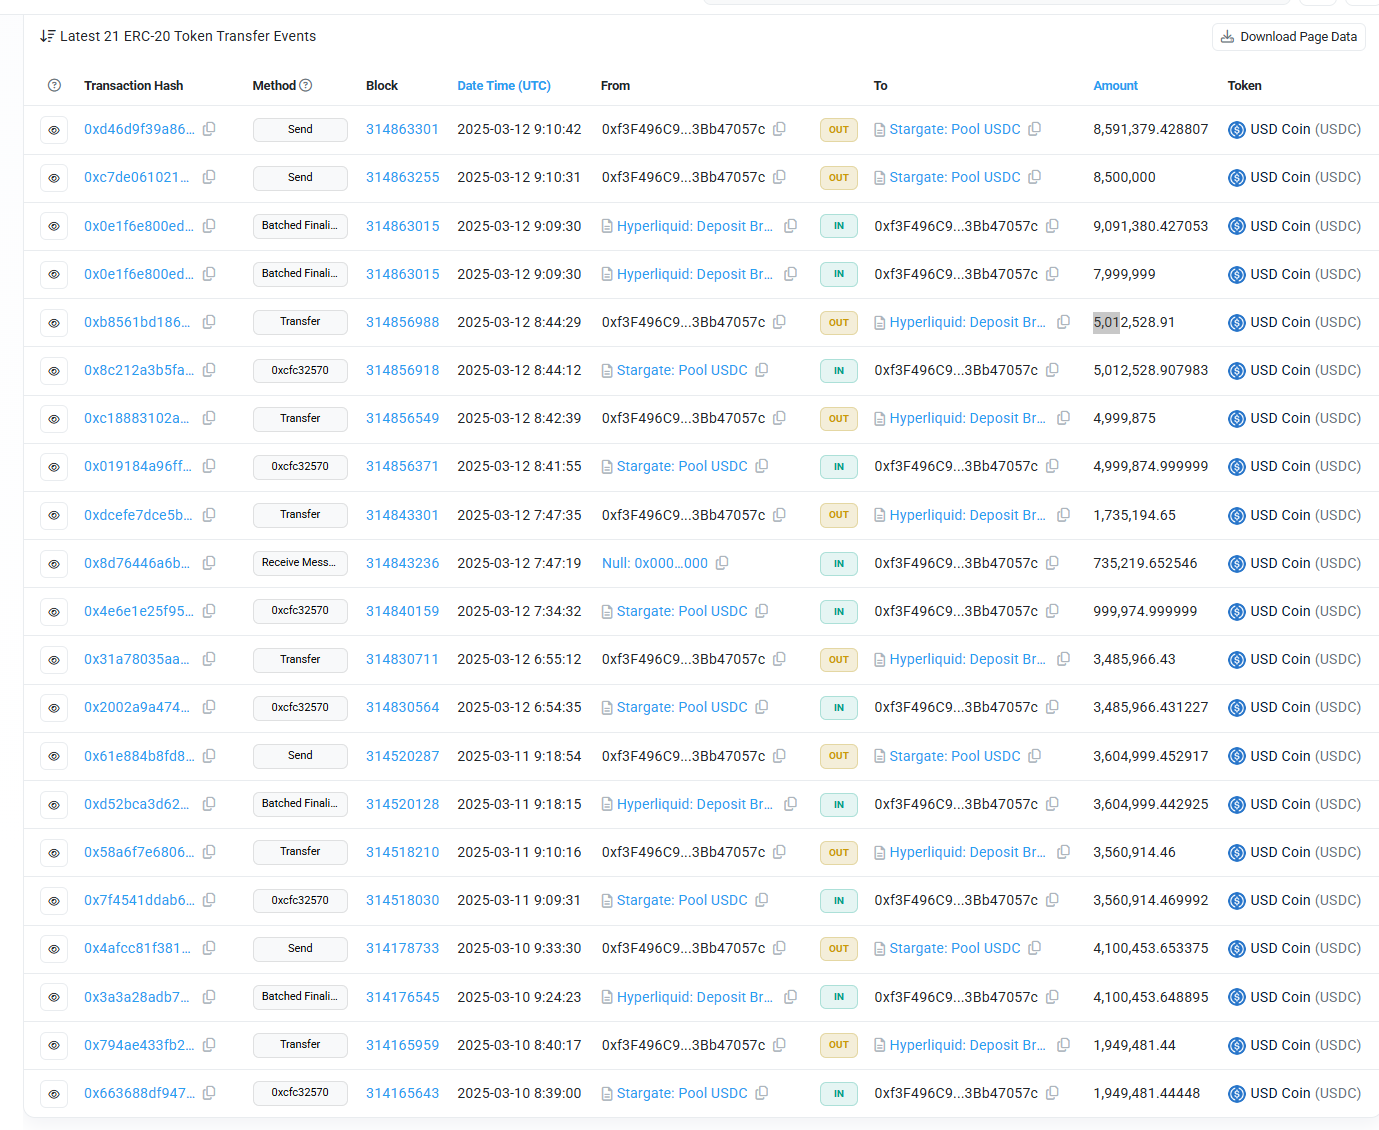
Task: Expand truncated Batched Finali... method in block 314520128 row
Action: point(300,804)
